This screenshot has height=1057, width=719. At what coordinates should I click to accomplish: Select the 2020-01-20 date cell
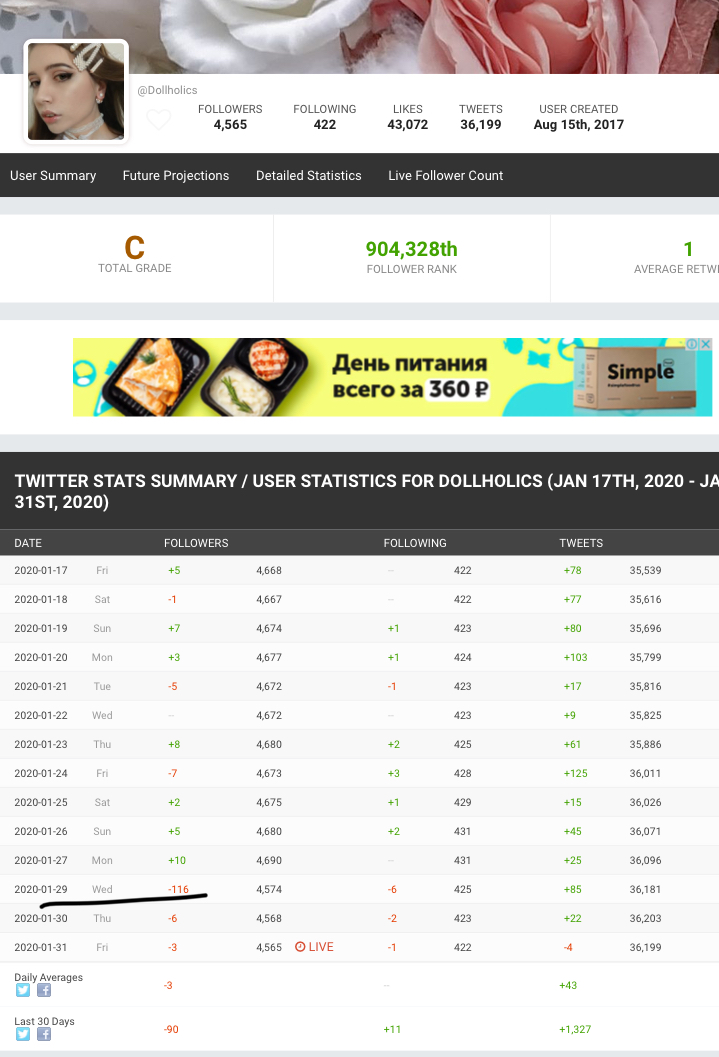41,657
